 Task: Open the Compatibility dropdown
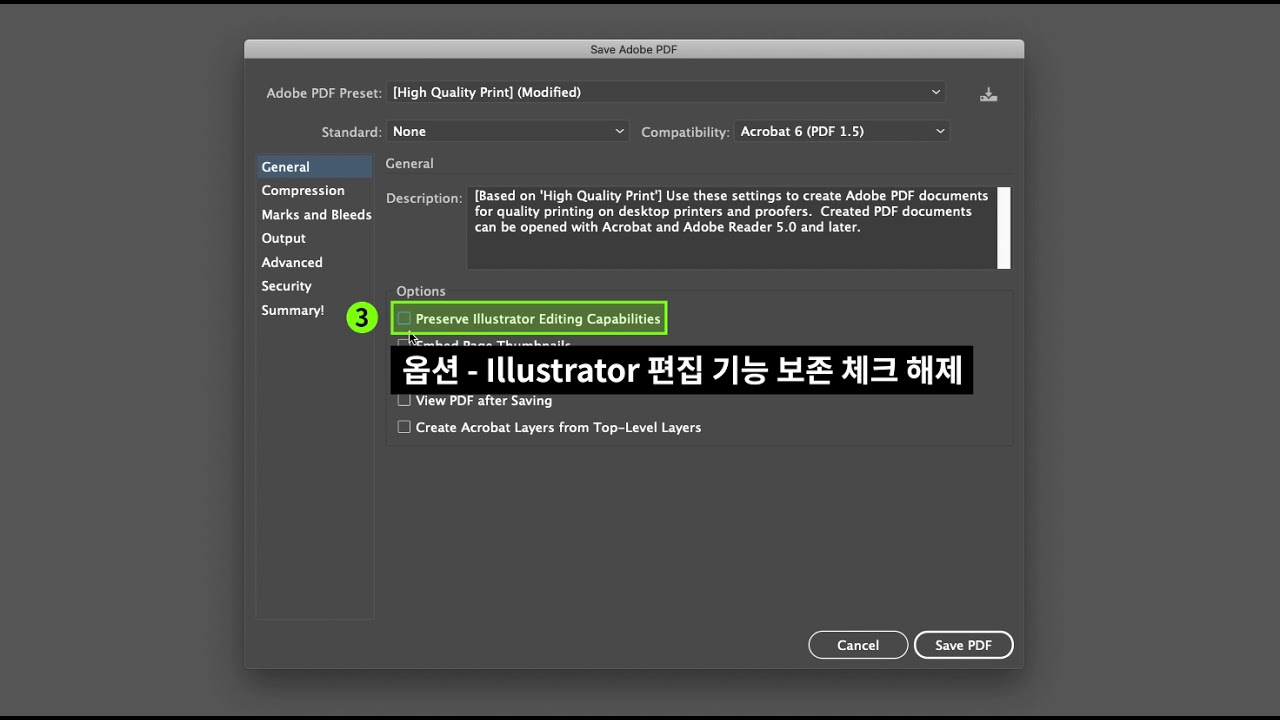coord(842,131)
